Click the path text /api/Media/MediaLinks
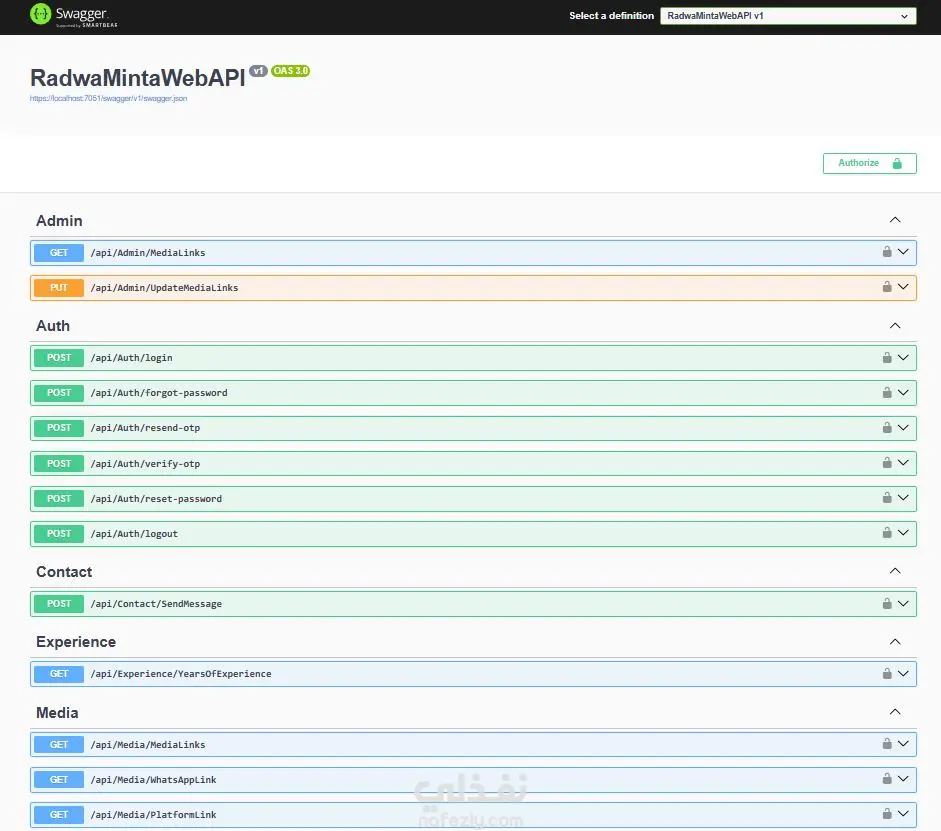The image size is (941, 831). click(148, 745)
